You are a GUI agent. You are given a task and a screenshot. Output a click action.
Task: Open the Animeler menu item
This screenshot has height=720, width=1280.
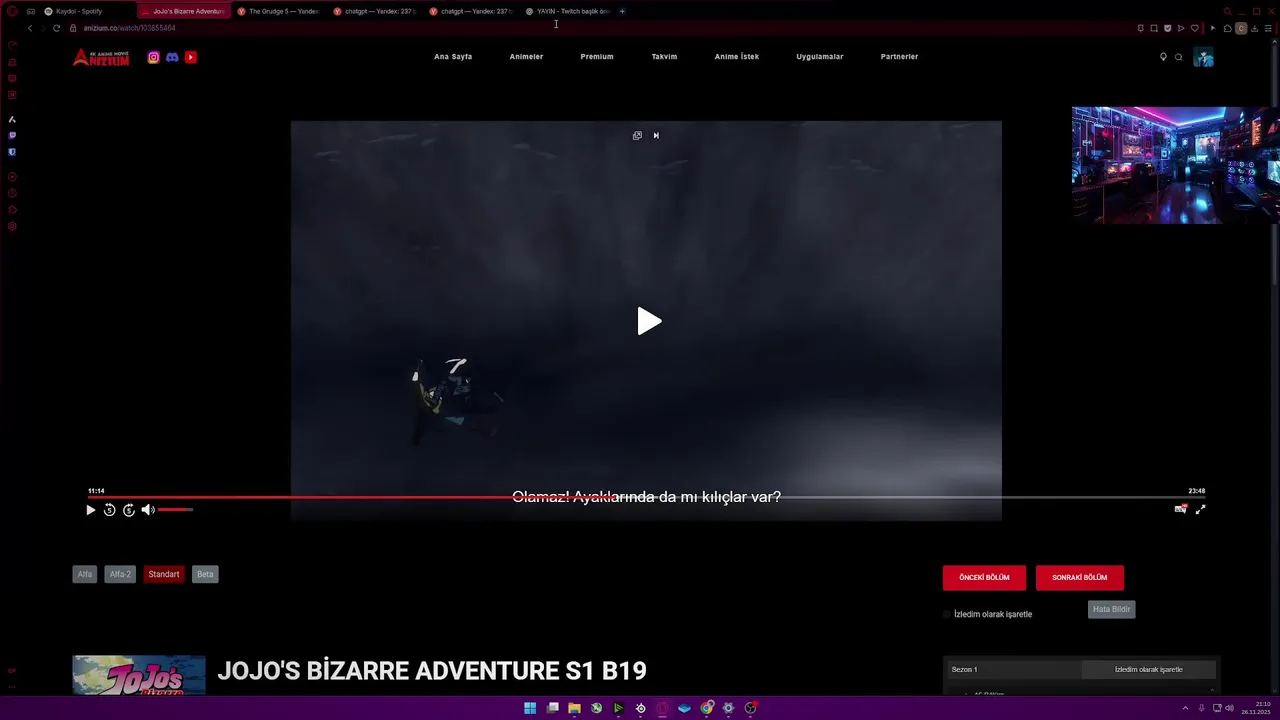click(x=526, y=57)
